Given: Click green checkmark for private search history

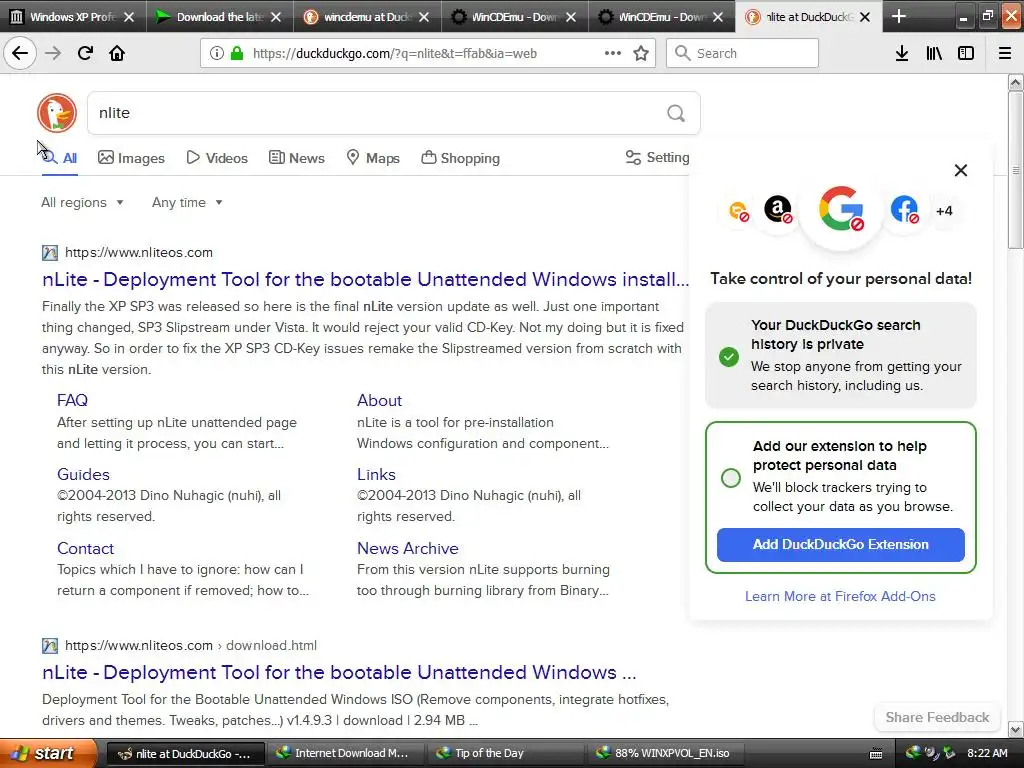Looking at the screenshot, I should click(729, 357).
